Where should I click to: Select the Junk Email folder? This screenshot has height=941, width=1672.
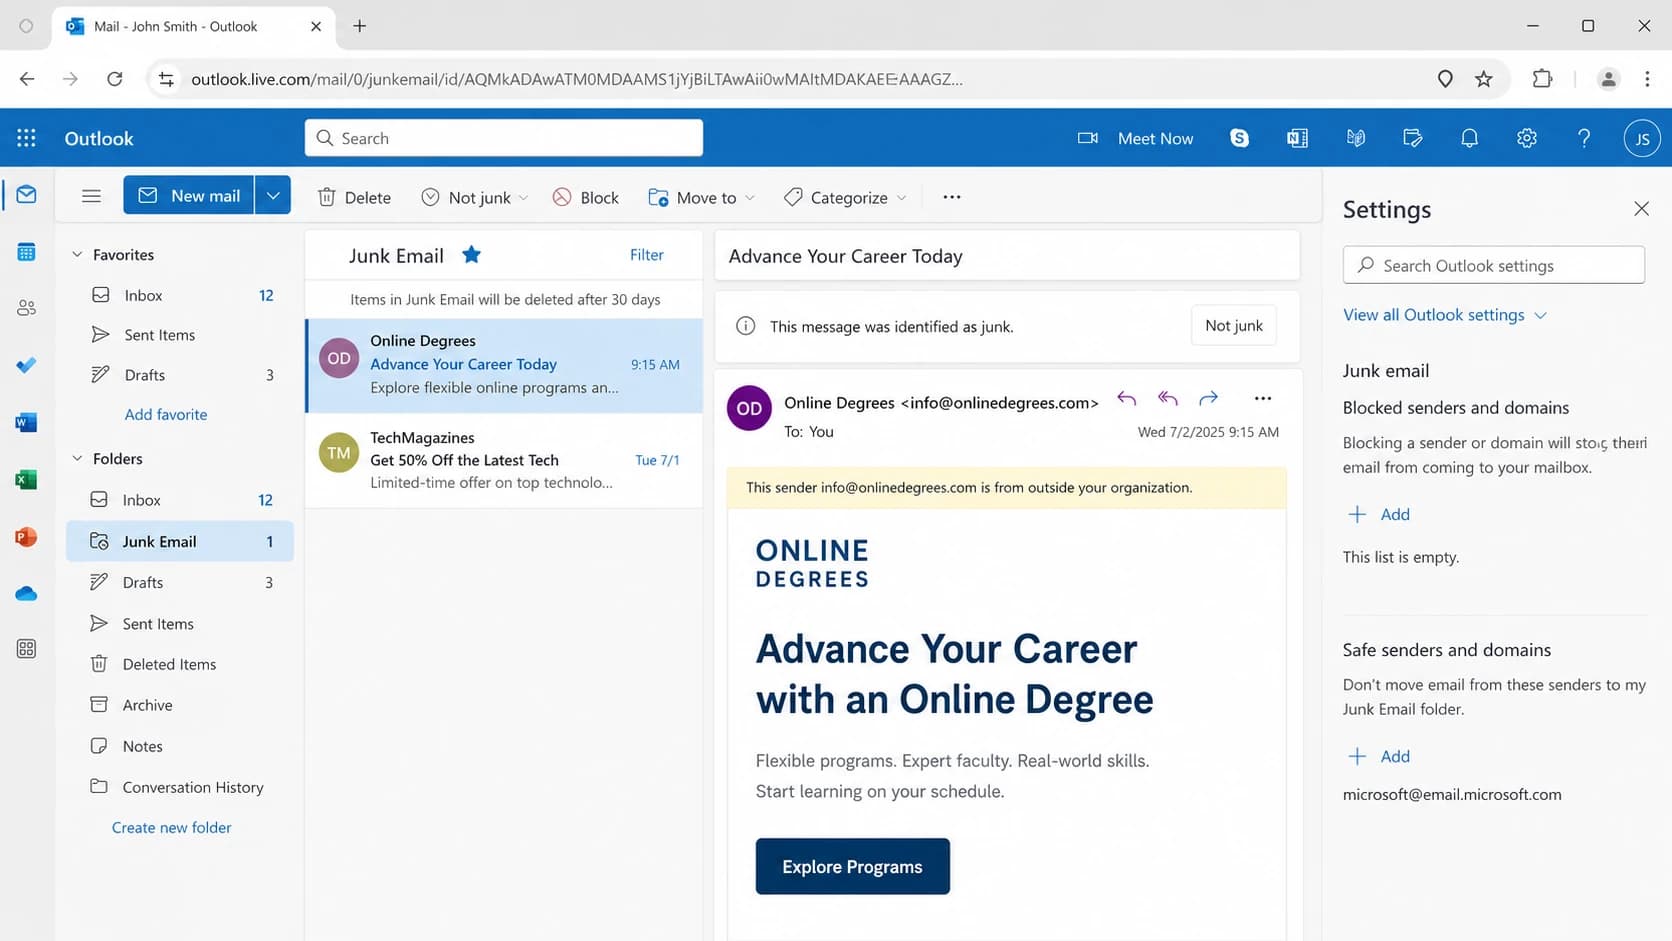180,541
